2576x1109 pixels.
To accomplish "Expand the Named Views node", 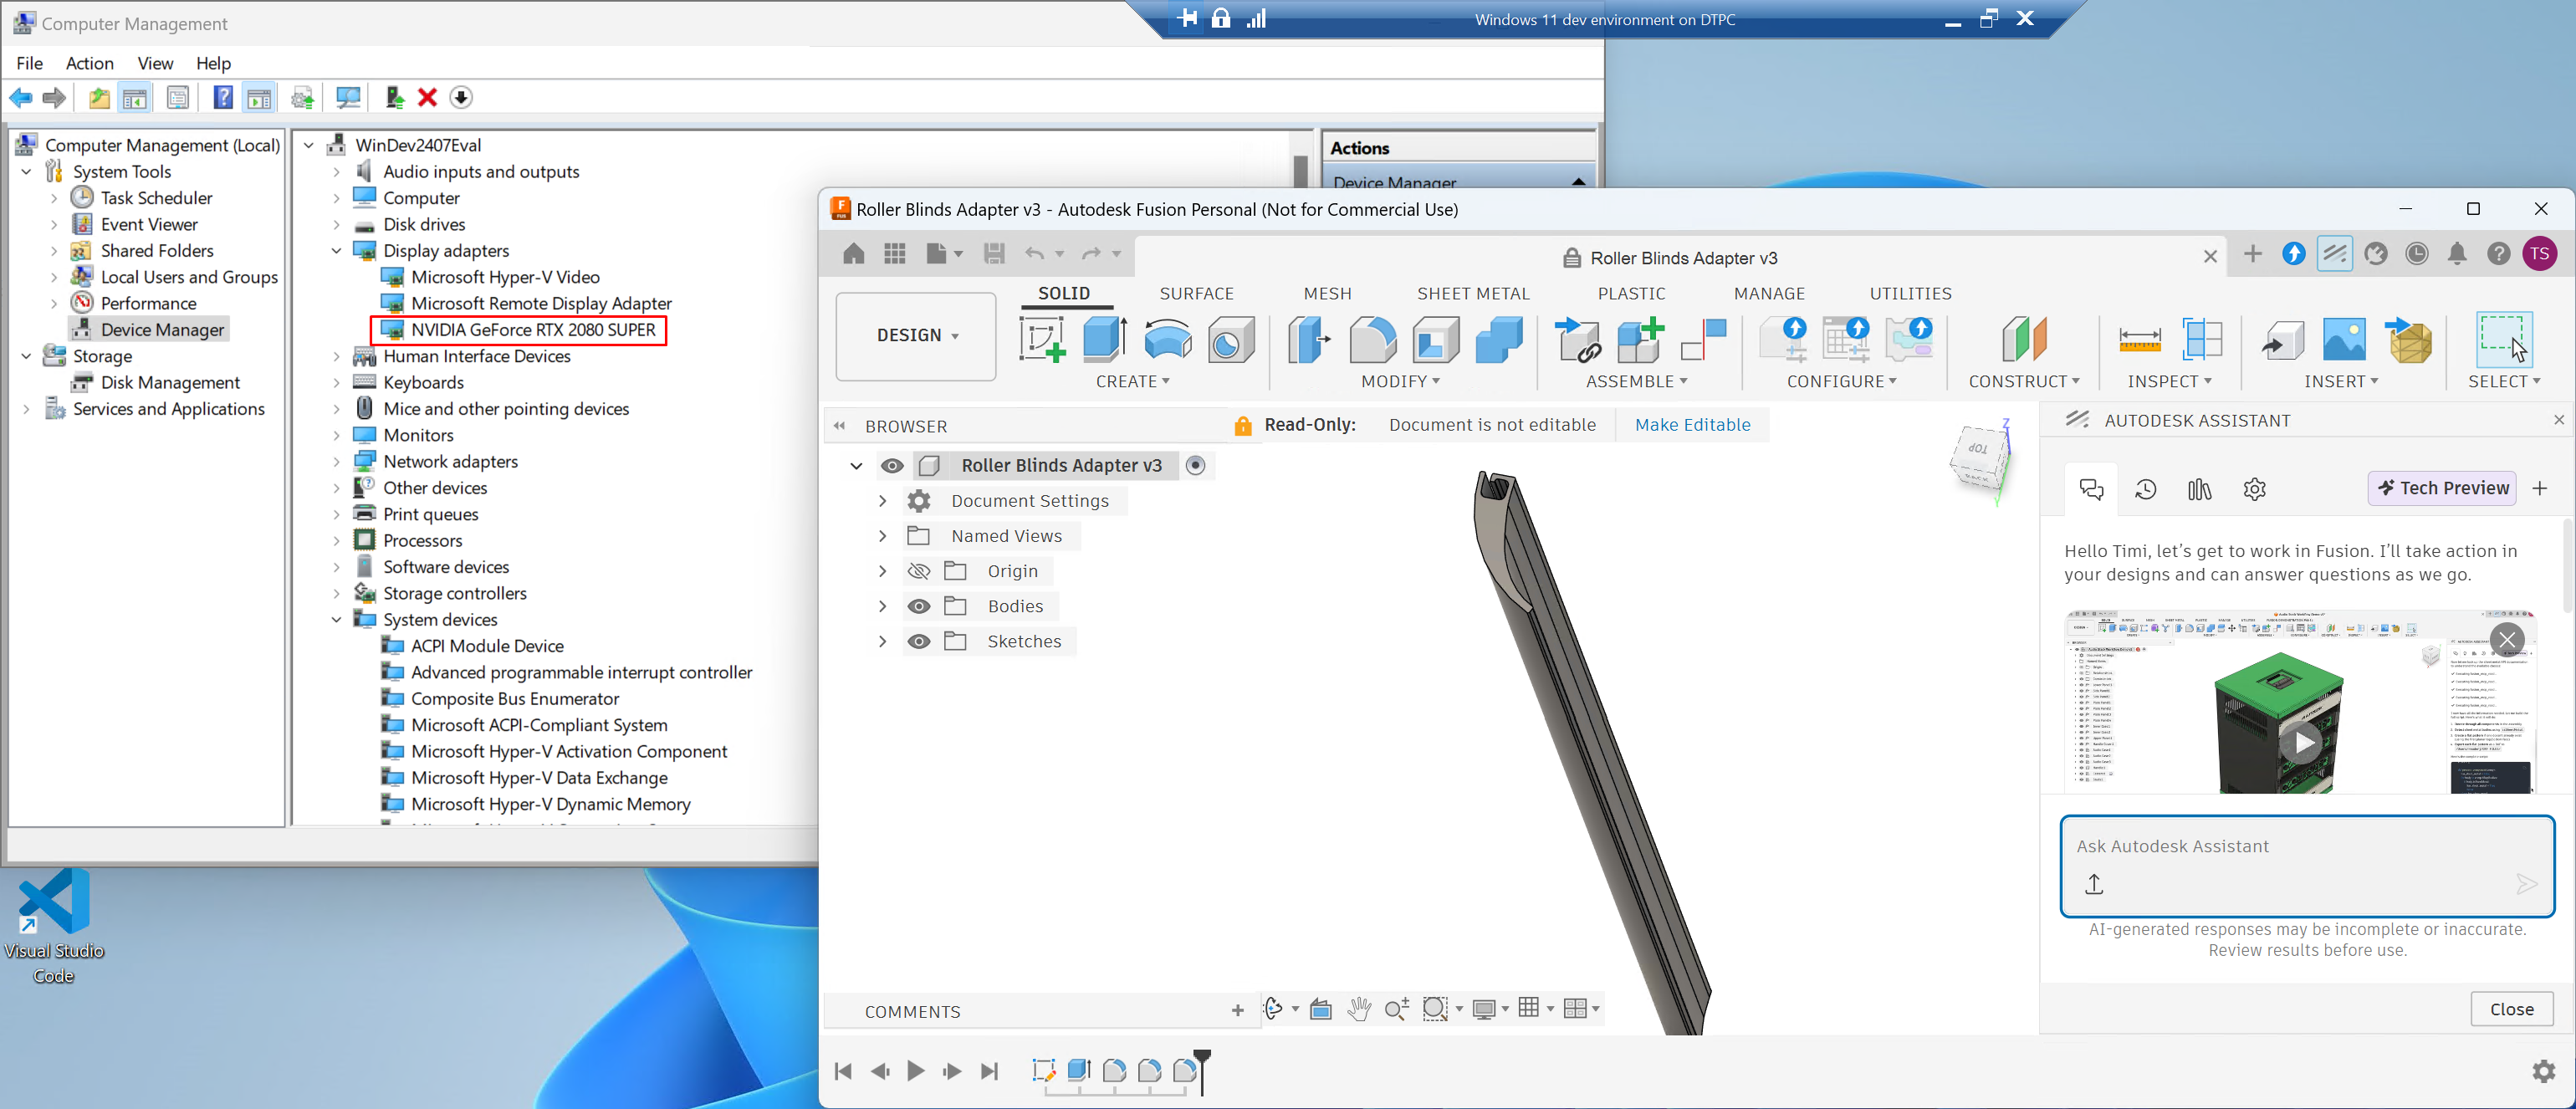I will [882, 536].
